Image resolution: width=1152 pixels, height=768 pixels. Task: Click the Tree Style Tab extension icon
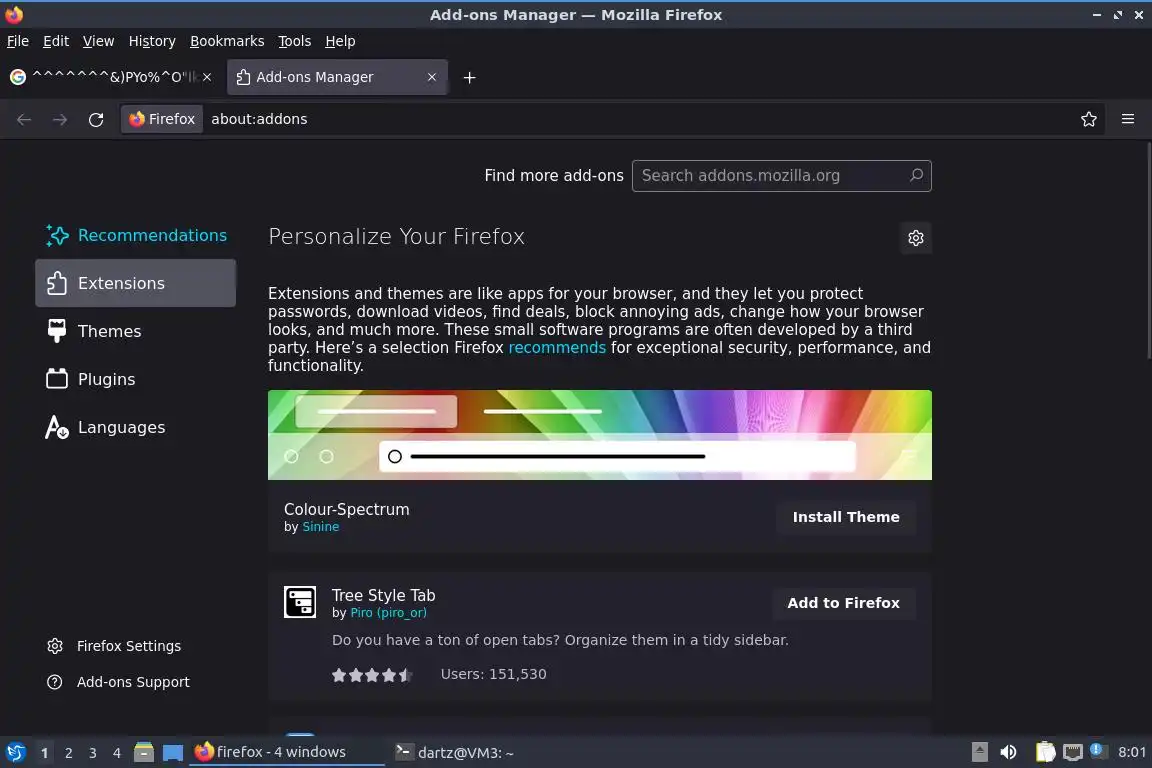pyautogui.click(x=300, y=602)
